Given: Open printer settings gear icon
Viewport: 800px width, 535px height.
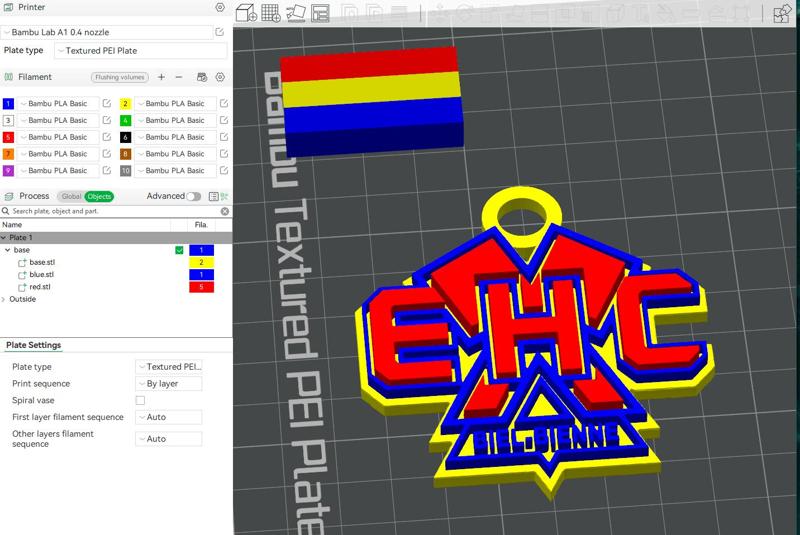Looking at the screenshot, I should (220, 7).
